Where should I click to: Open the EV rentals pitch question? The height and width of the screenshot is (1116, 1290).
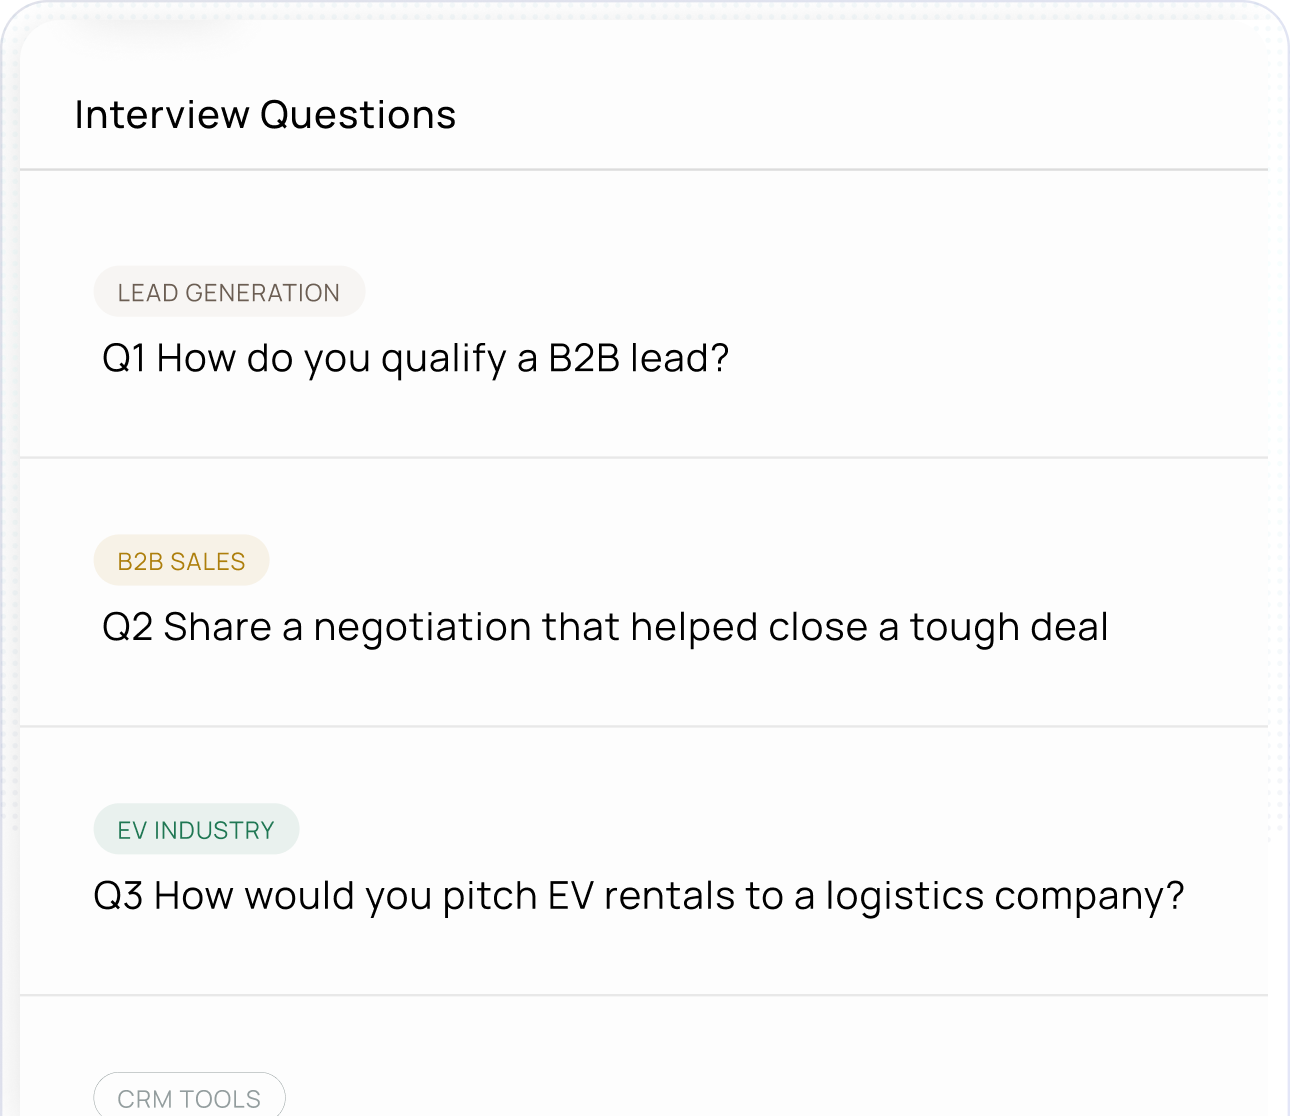(638, 896)
